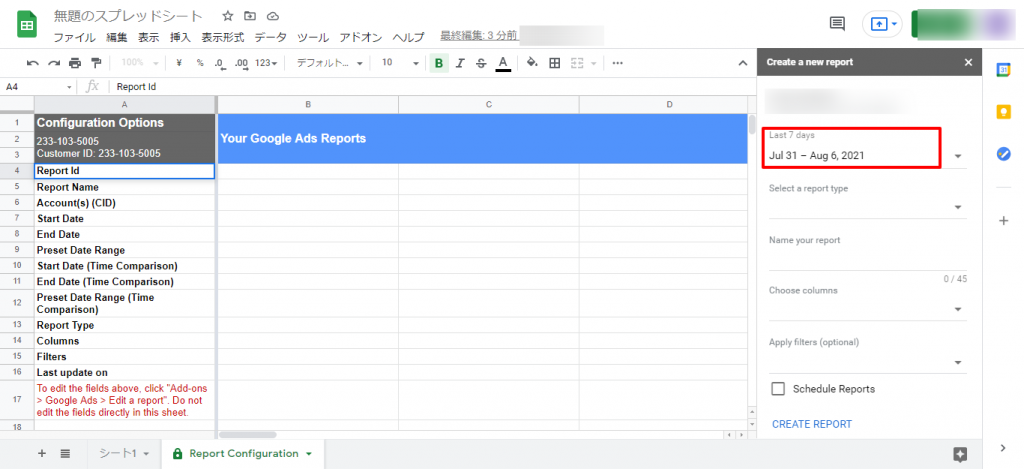
Task: Open アドオン menu
Action: click(x=360, y=37)
